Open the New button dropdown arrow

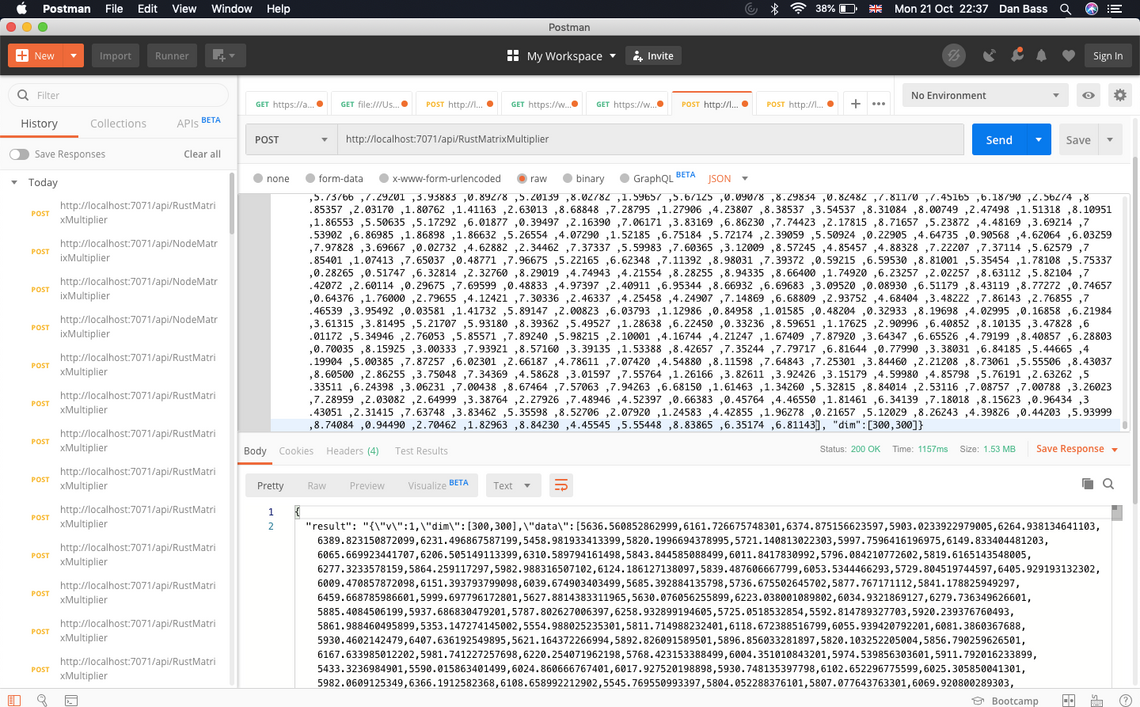click(x=73, y=55)
